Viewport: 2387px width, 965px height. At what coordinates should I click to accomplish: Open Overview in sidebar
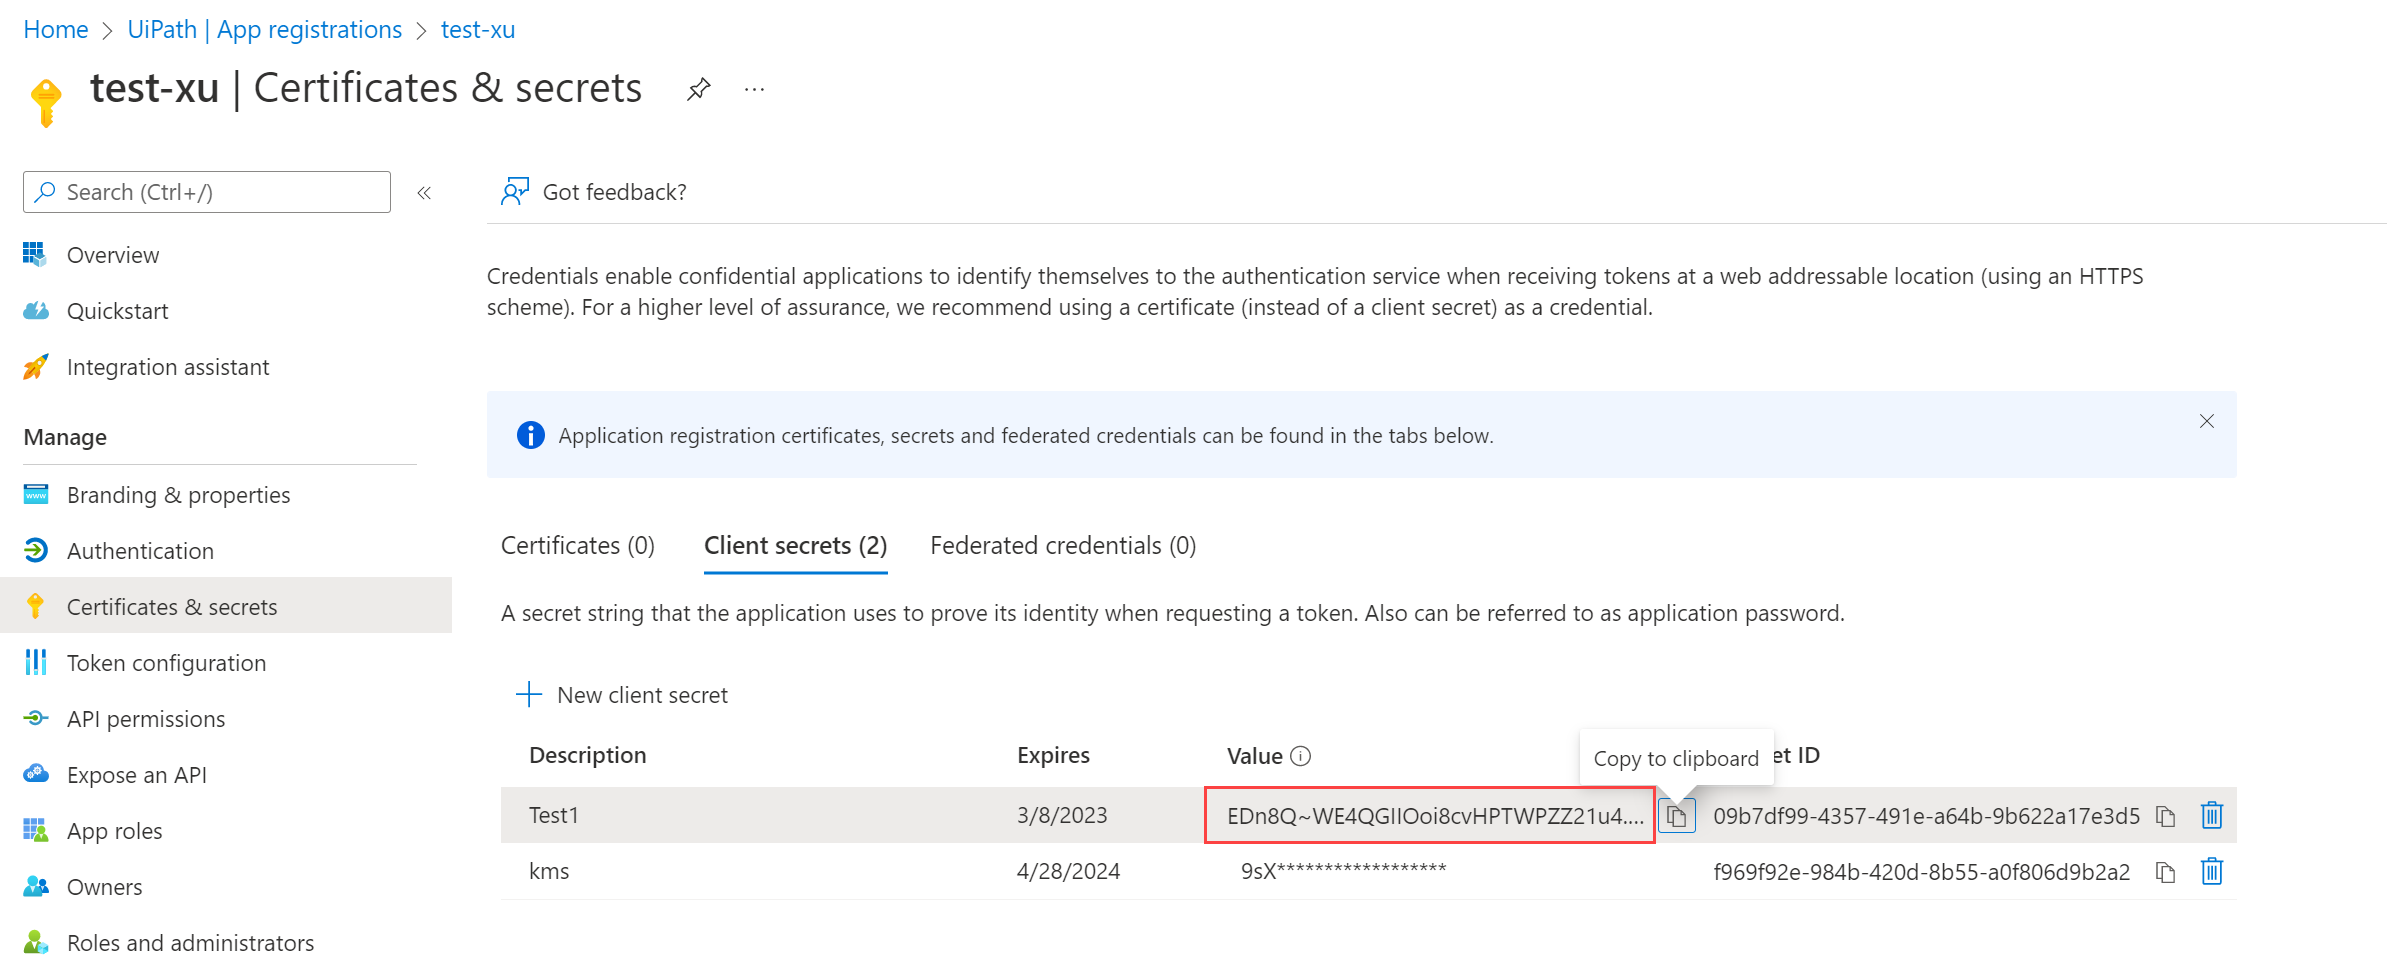pyautogui.click(x=113, y=255)
